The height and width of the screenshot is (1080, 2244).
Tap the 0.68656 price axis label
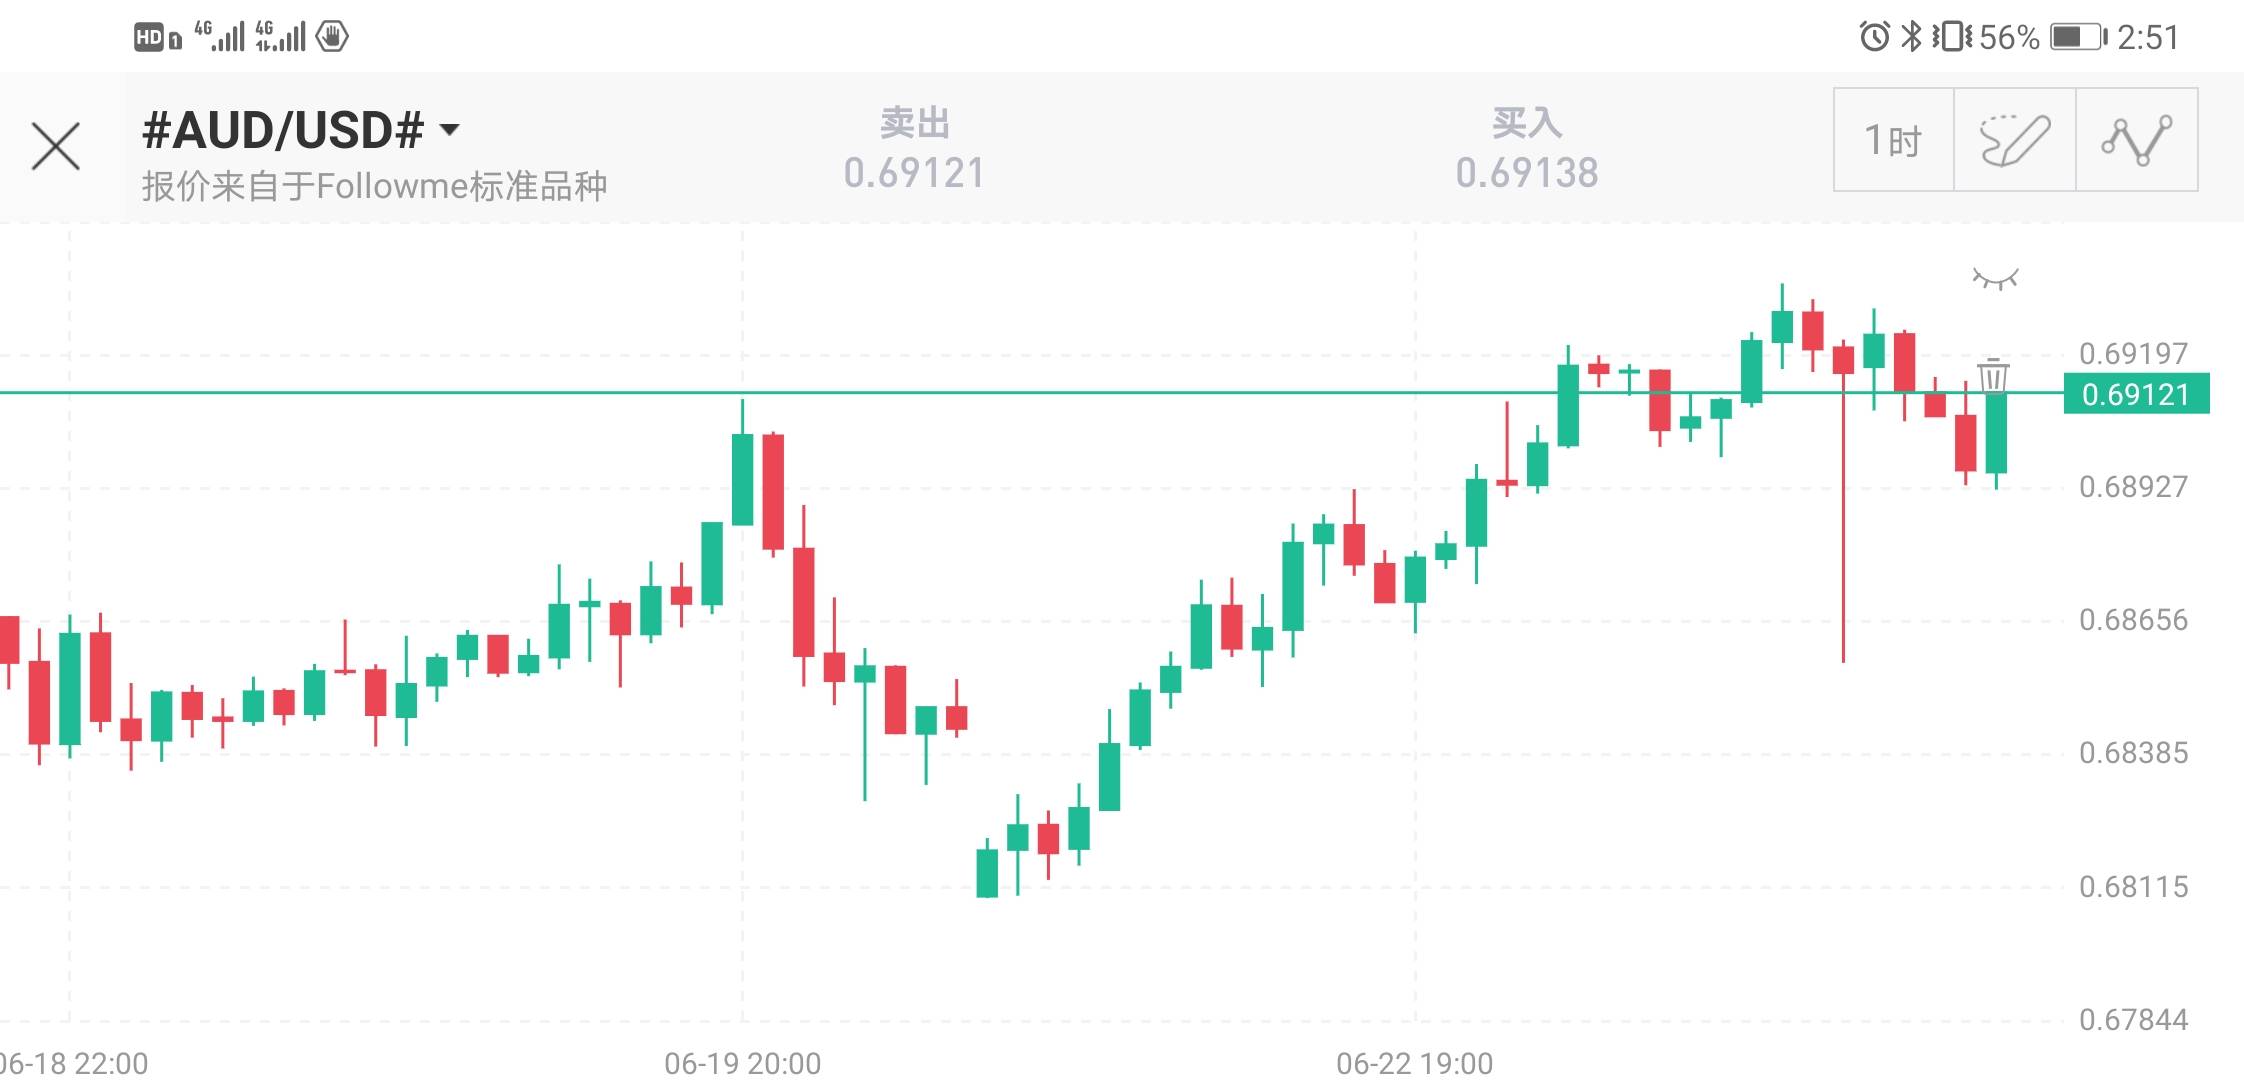[2133, 620]
